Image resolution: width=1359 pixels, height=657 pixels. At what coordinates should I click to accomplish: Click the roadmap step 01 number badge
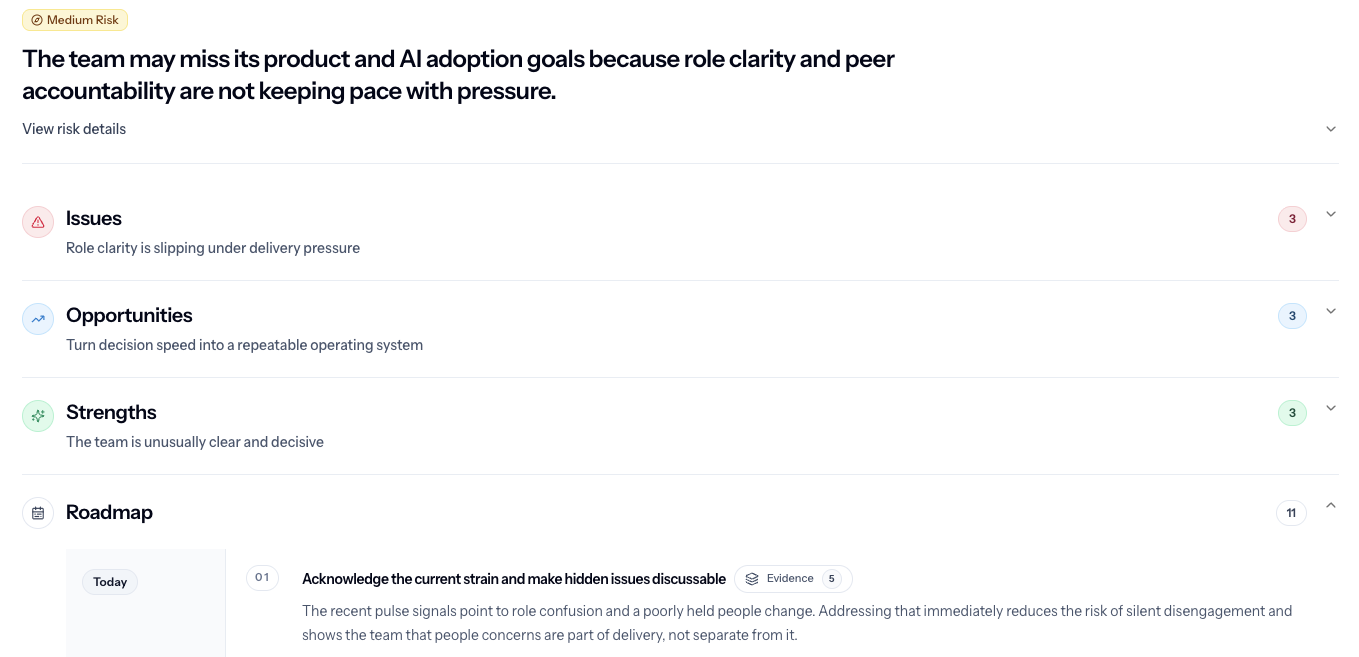262,578
